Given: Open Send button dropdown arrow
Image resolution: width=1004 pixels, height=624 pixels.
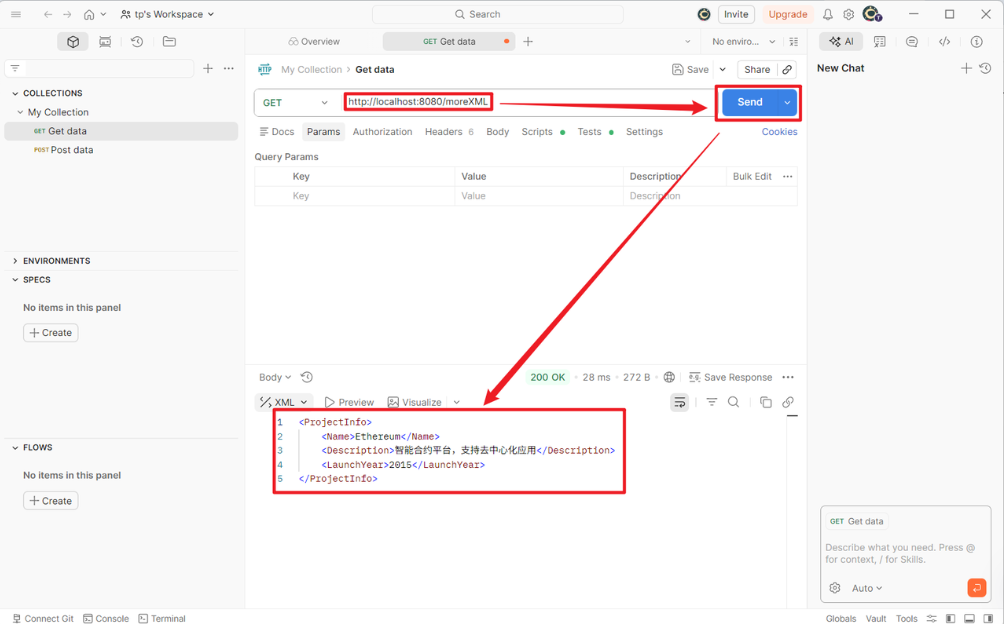Looking at the screenshot, I should [x=787, y=102].
